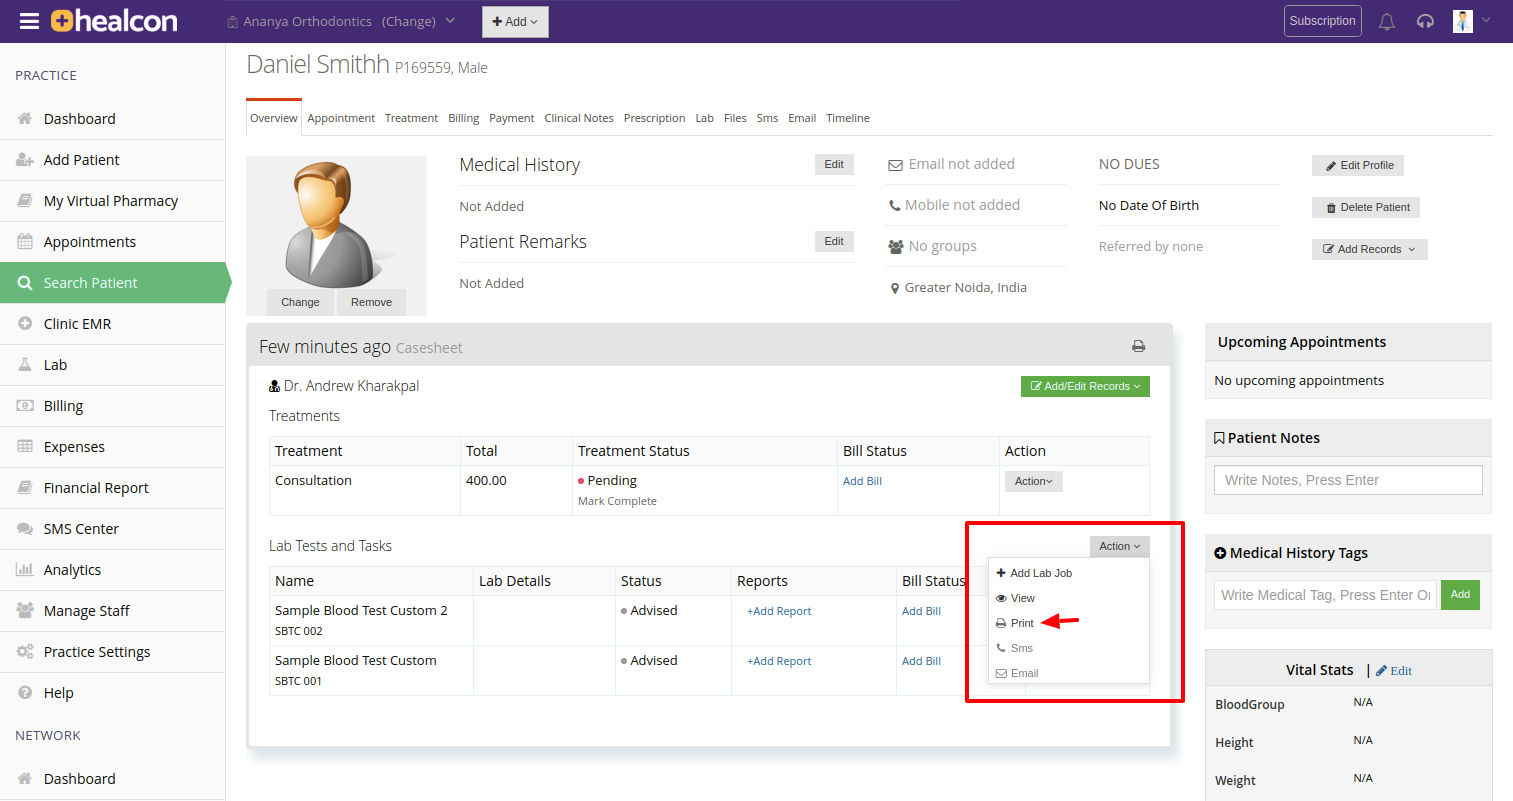
Task: Click the Help question mark icon
Action: (x=25, y=692)
